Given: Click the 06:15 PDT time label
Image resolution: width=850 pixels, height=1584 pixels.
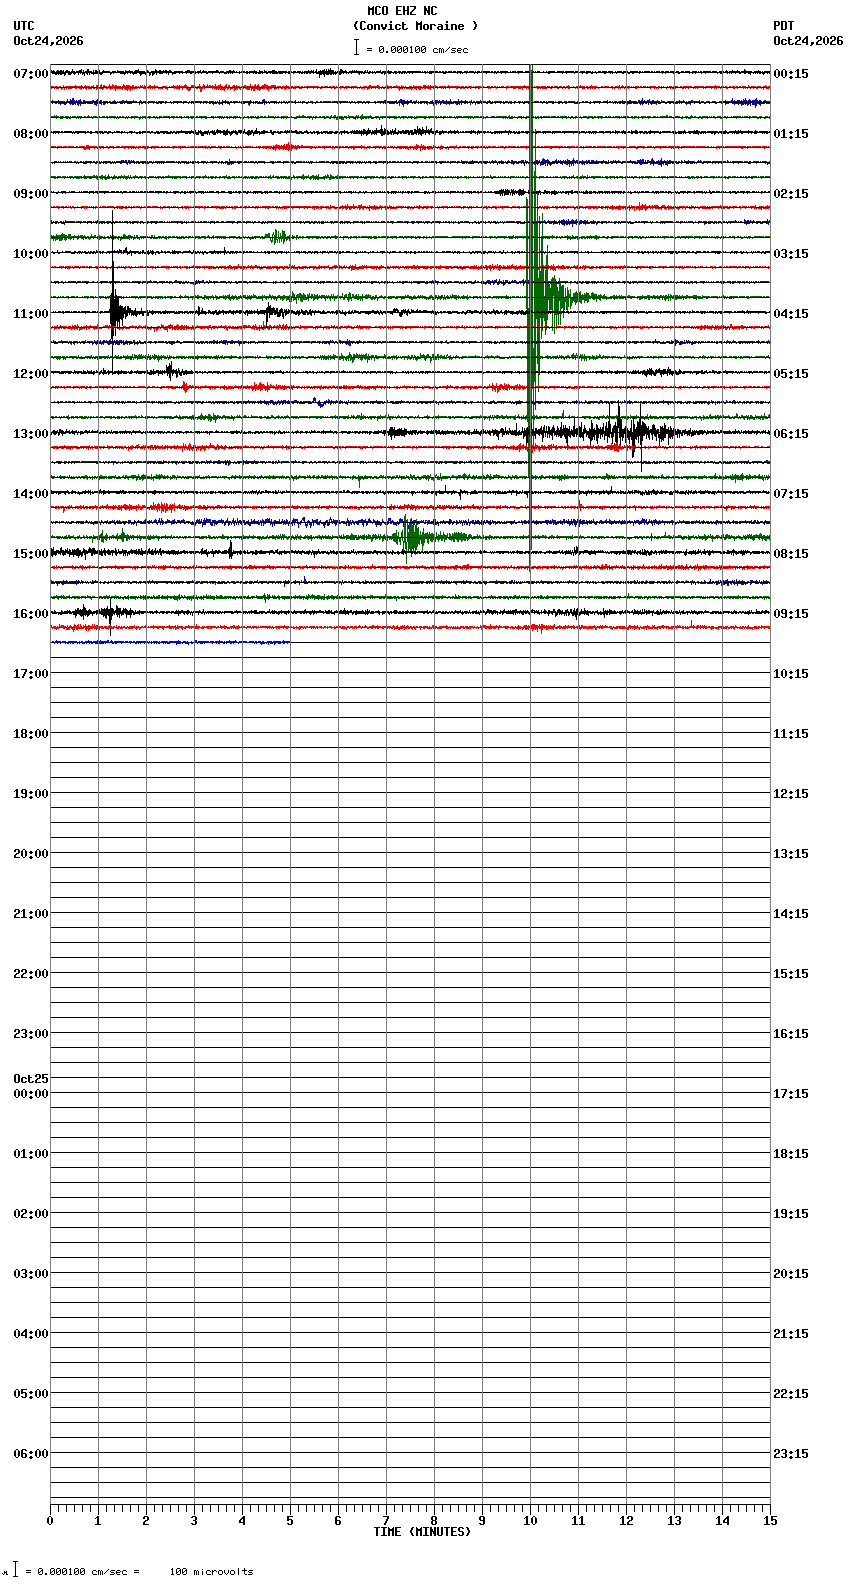Looking at the screenshot, I should coord(791,434).
